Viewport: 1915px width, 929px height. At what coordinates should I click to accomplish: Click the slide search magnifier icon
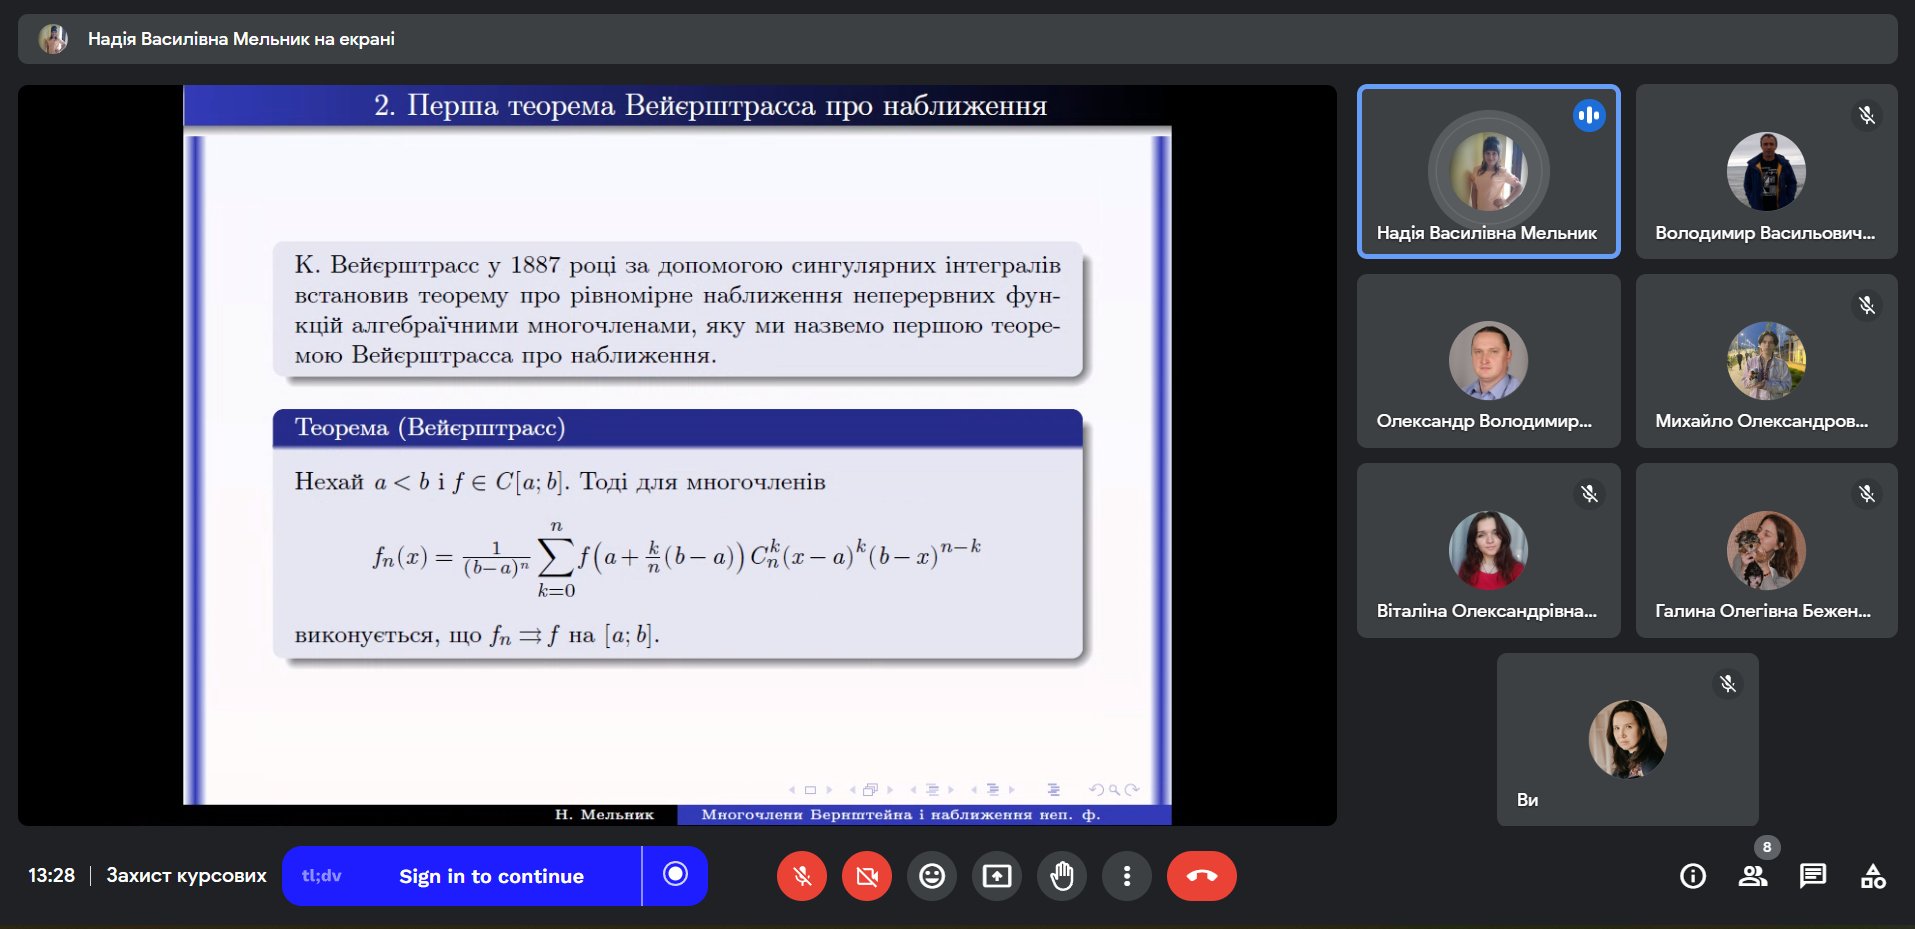(x=1114, y=790)
